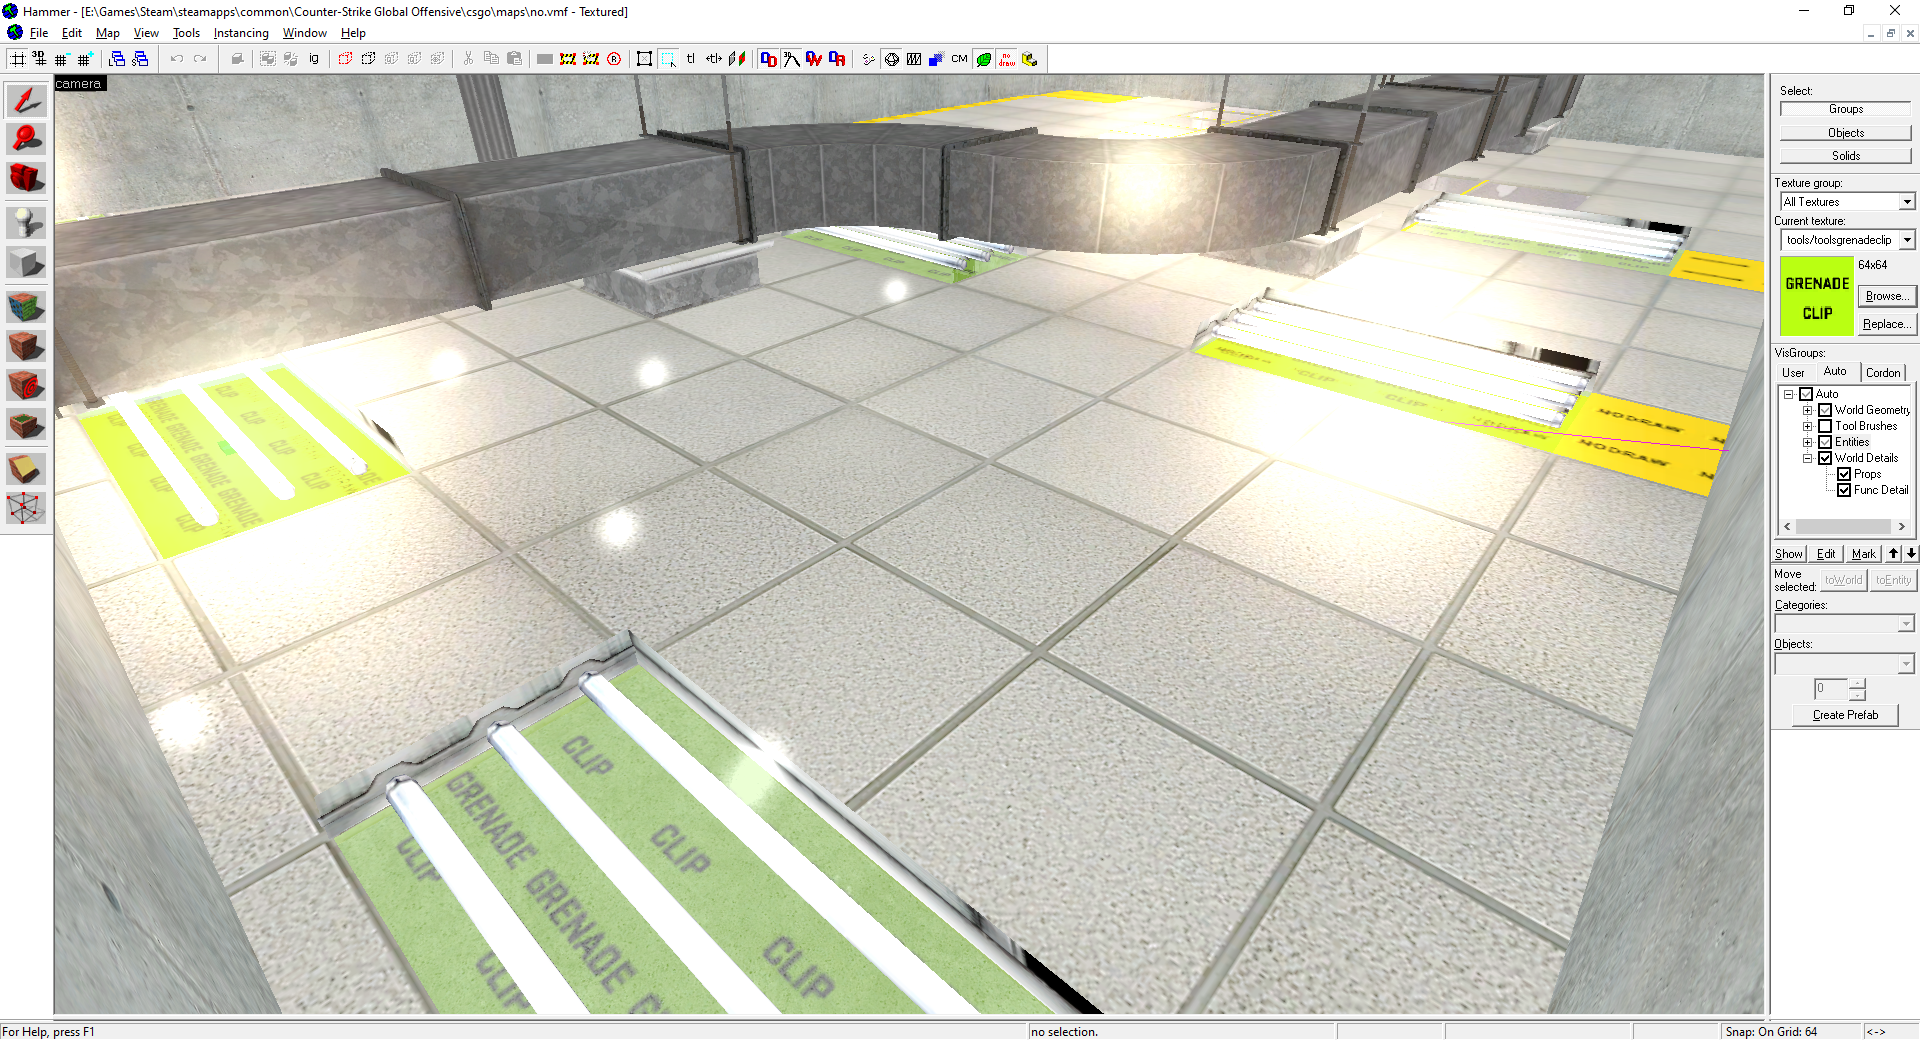Select the Vertex tool wireframe cube
This screenshot has height=1040, width=1920.
[26, 508]
